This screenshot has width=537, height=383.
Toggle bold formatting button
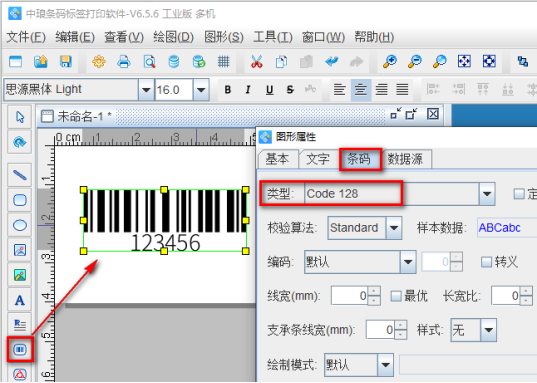click(x=228, y=90)
